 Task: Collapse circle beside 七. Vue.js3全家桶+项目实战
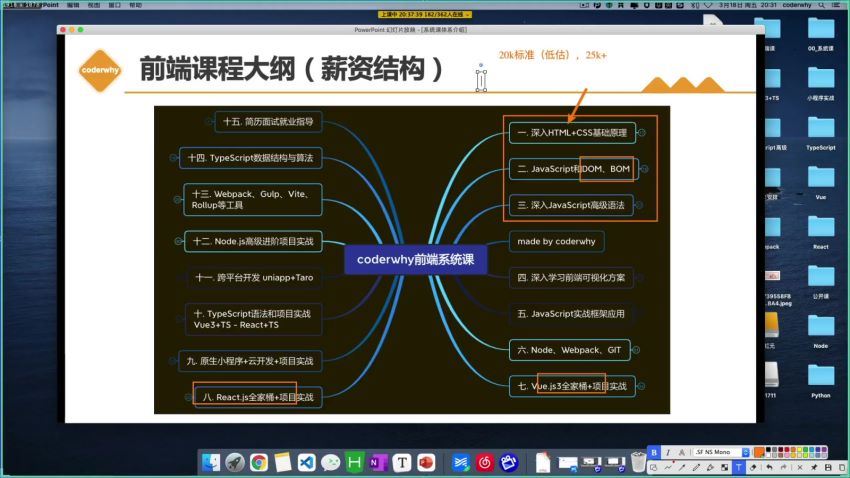(x=641, y=386)
